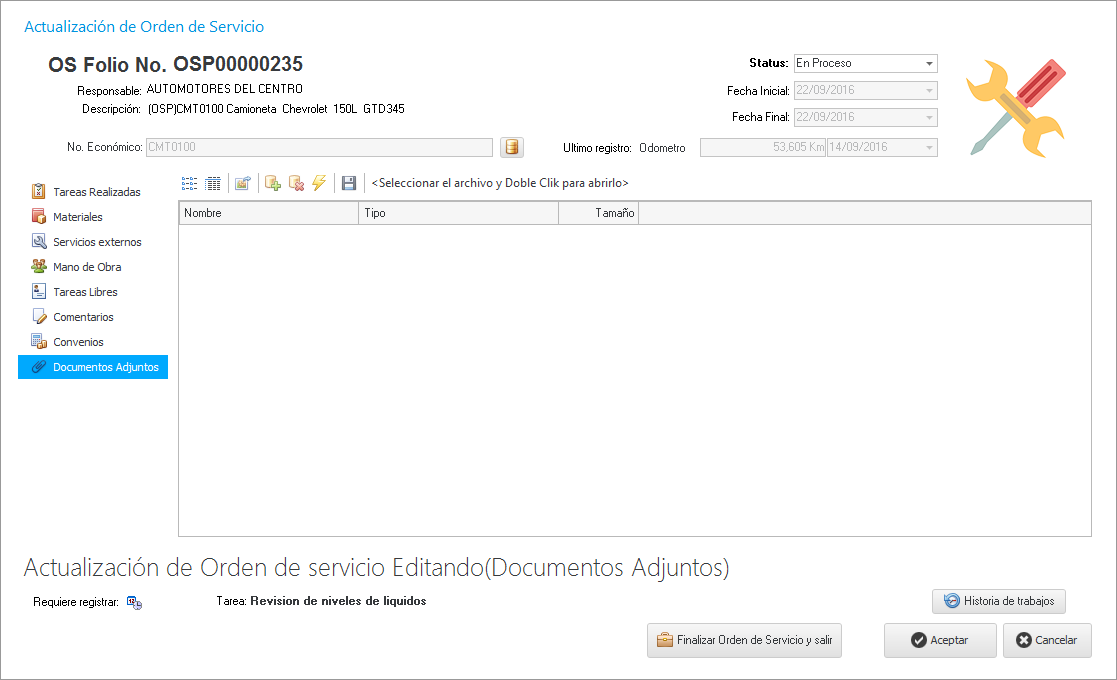Go to the Materiales section
1117x680 pixels.
pyautogui.click(x=77, y=217)
